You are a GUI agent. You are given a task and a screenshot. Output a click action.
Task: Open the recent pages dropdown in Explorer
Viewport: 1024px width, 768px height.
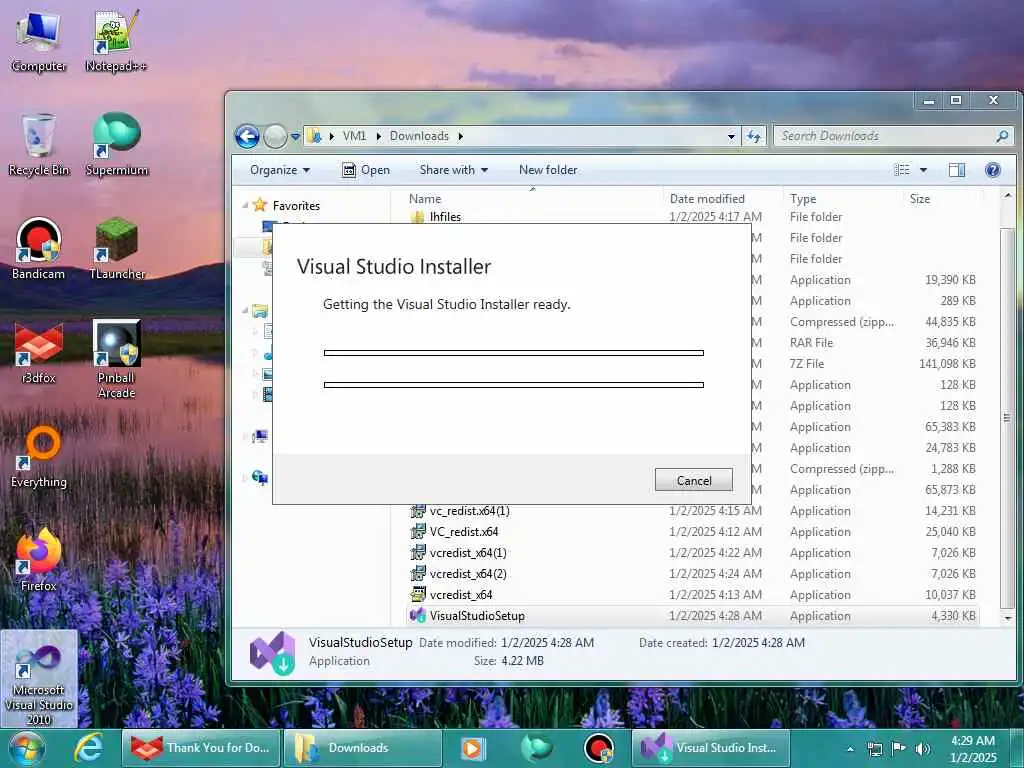click(x=295, y=136)
